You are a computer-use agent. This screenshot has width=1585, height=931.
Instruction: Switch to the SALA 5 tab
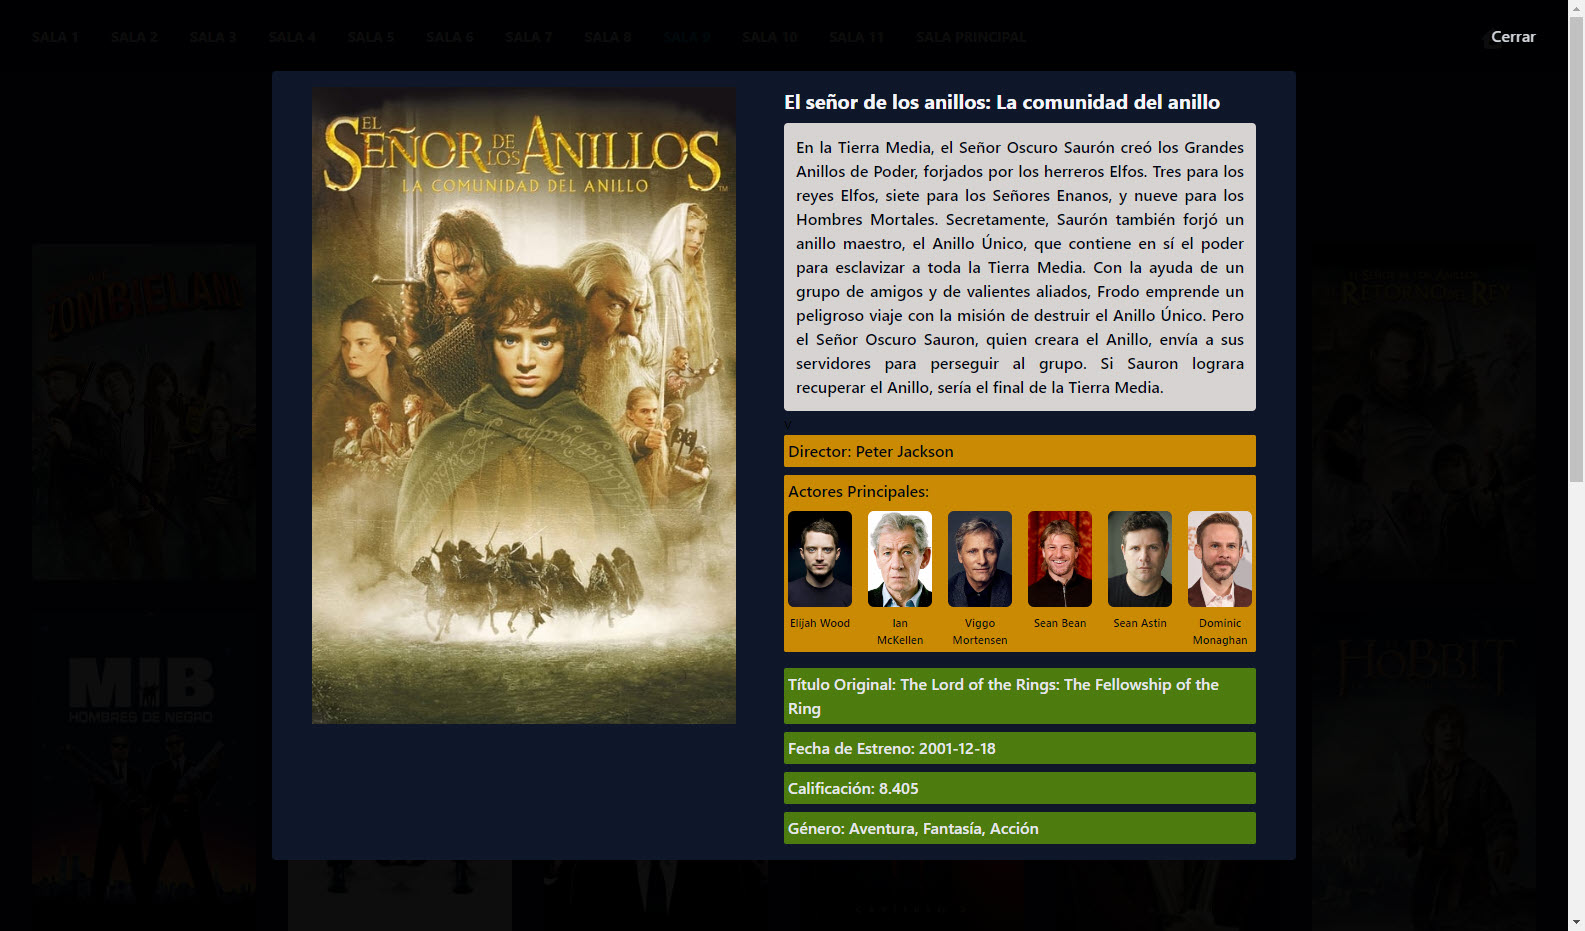coord(371,37)
